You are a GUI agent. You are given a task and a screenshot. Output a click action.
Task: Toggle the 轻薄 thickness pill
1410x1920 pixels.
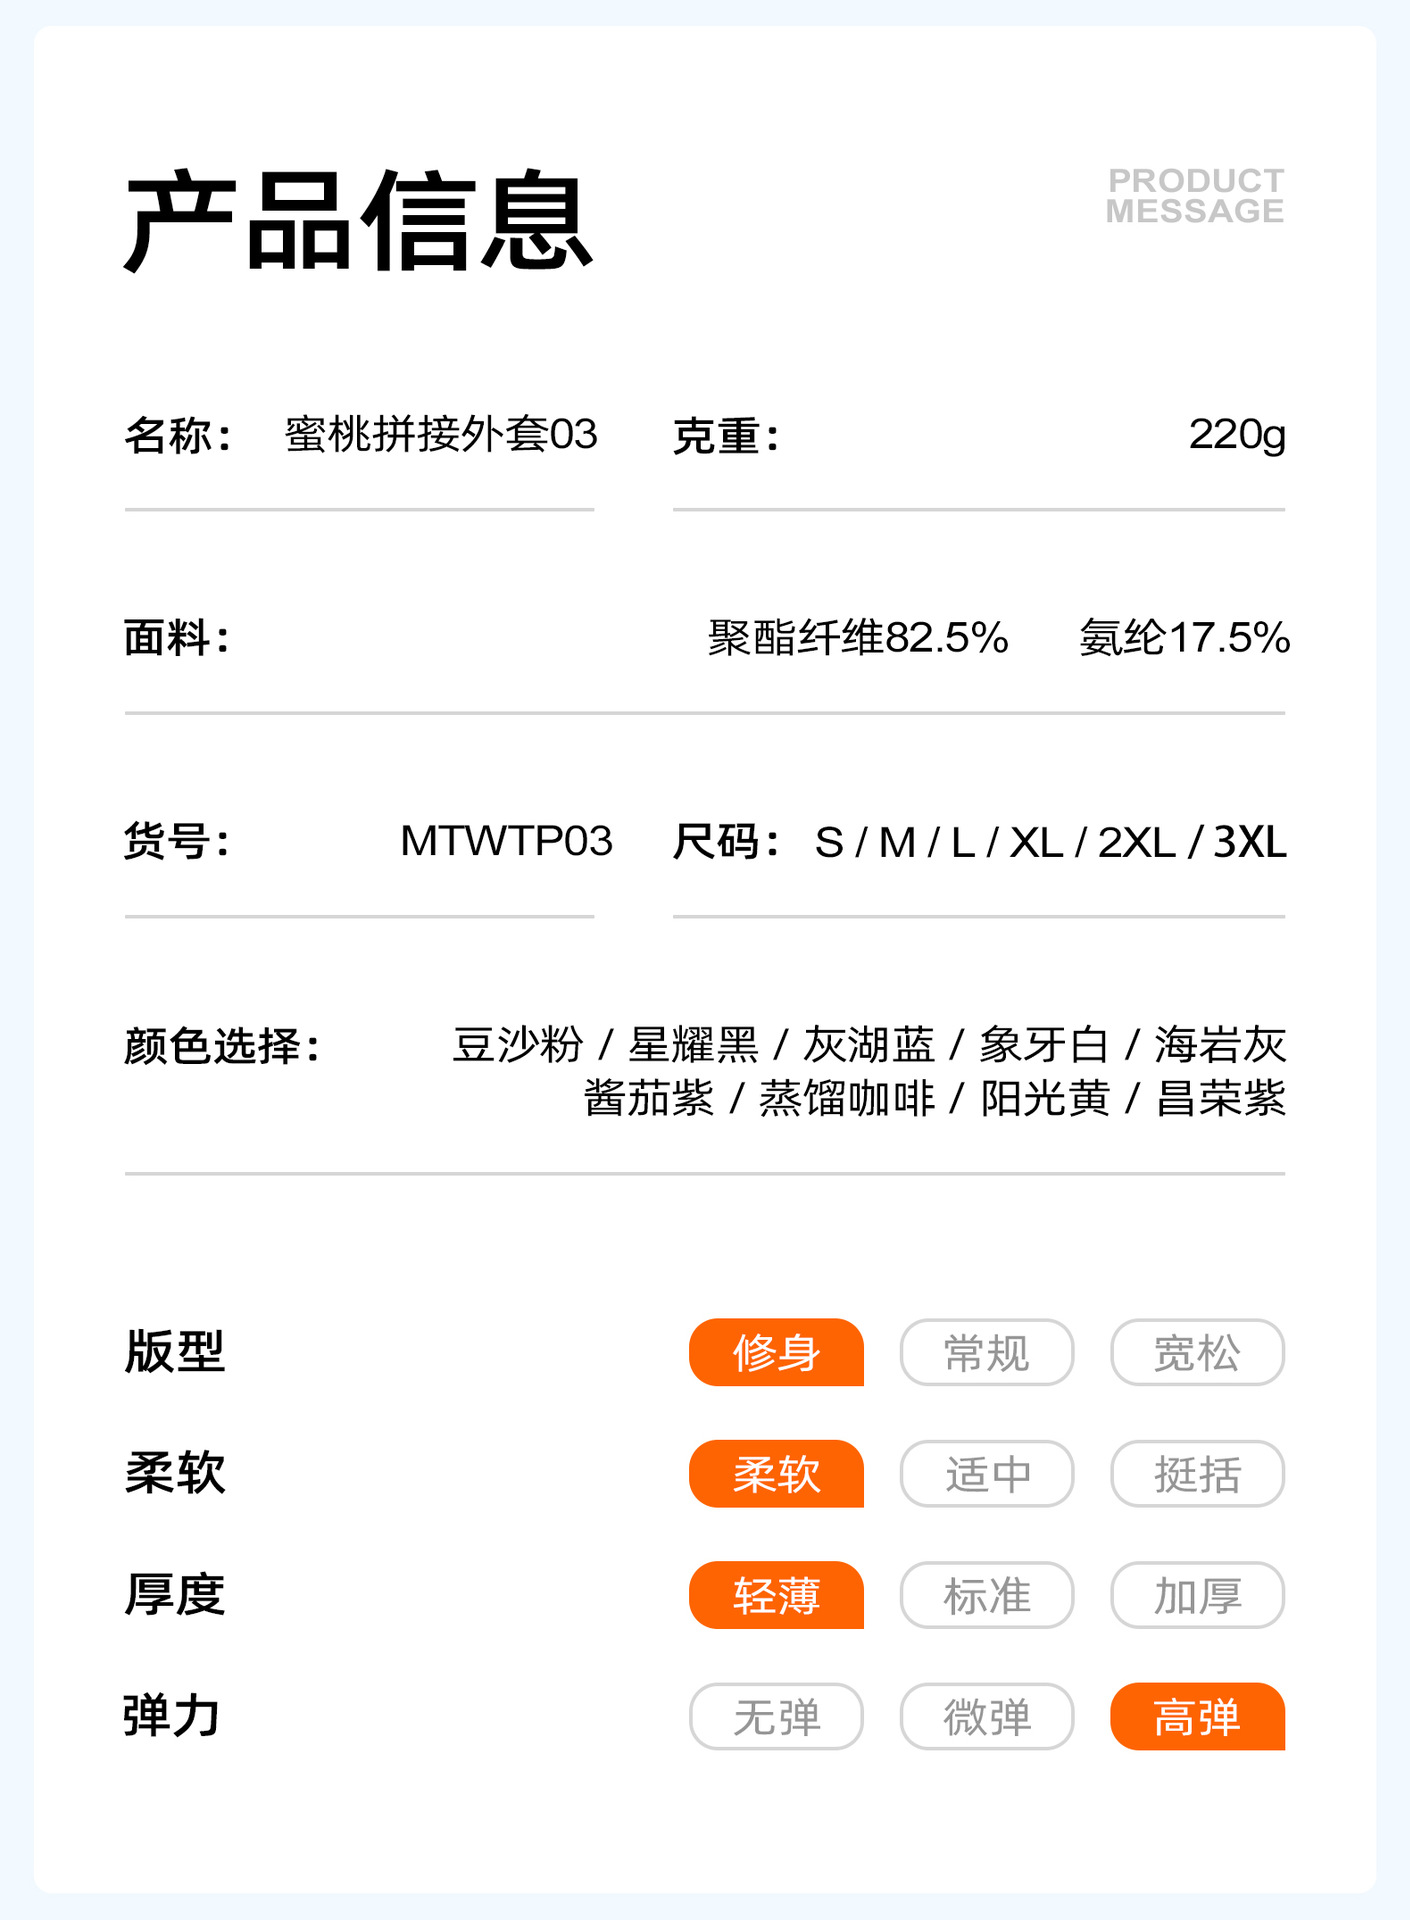pyautogui.click(x=776, y=1595)
